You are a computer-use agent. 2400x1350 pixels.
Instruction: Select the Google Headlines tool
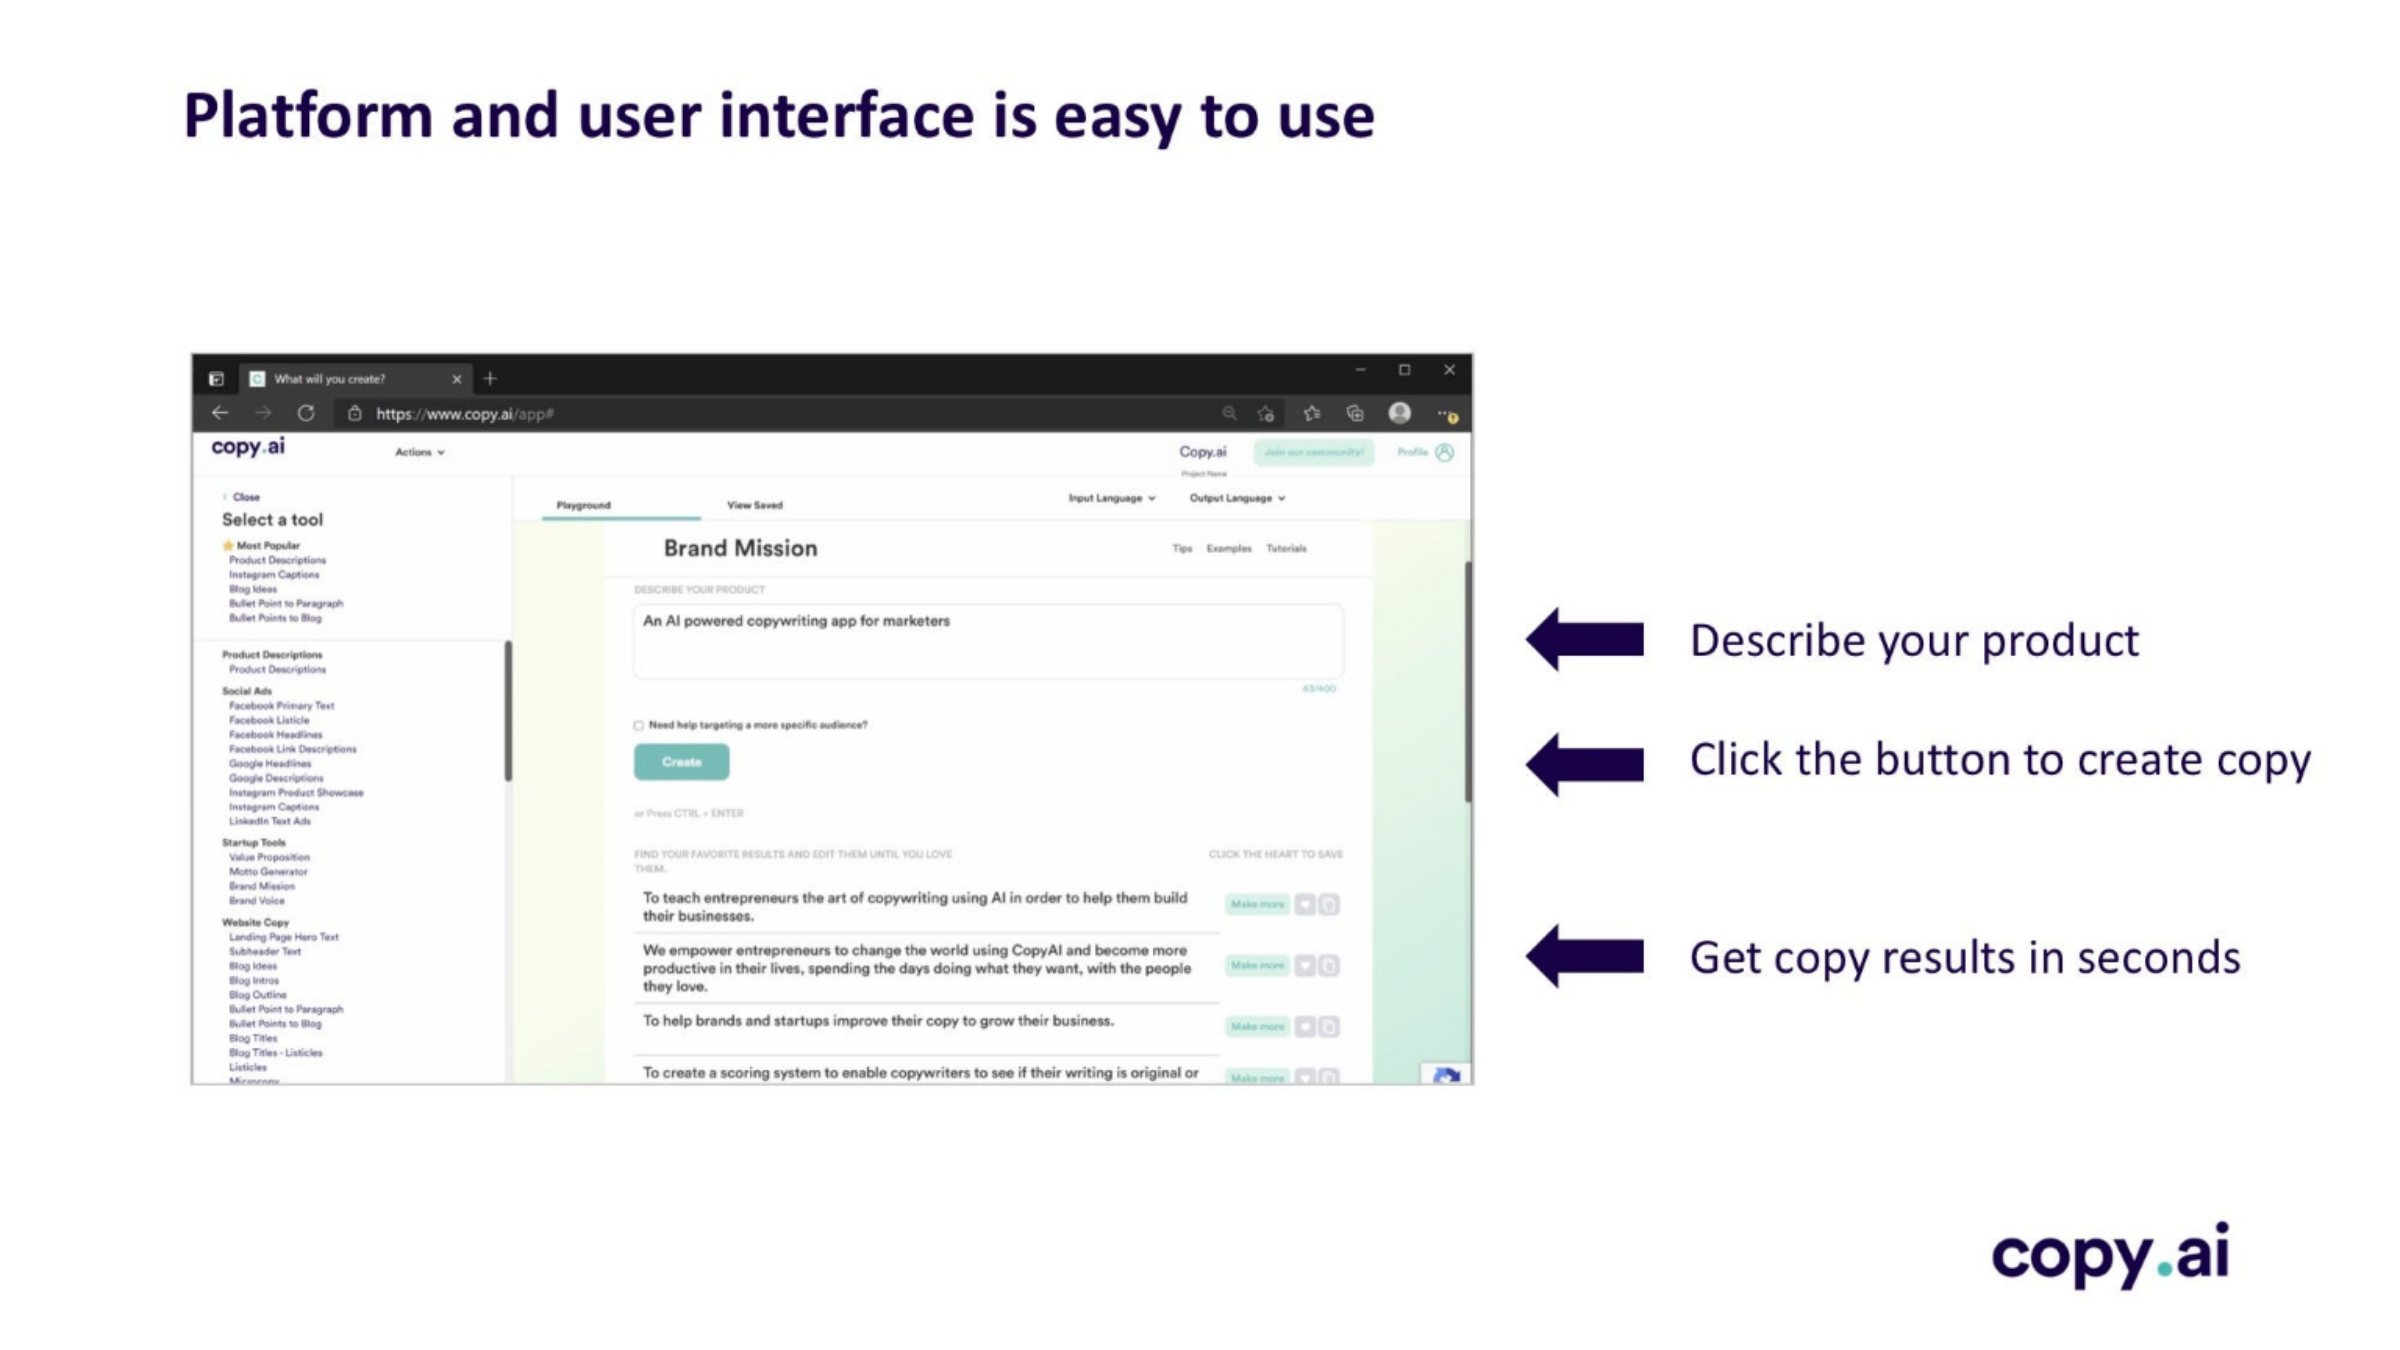pos(270,764)
